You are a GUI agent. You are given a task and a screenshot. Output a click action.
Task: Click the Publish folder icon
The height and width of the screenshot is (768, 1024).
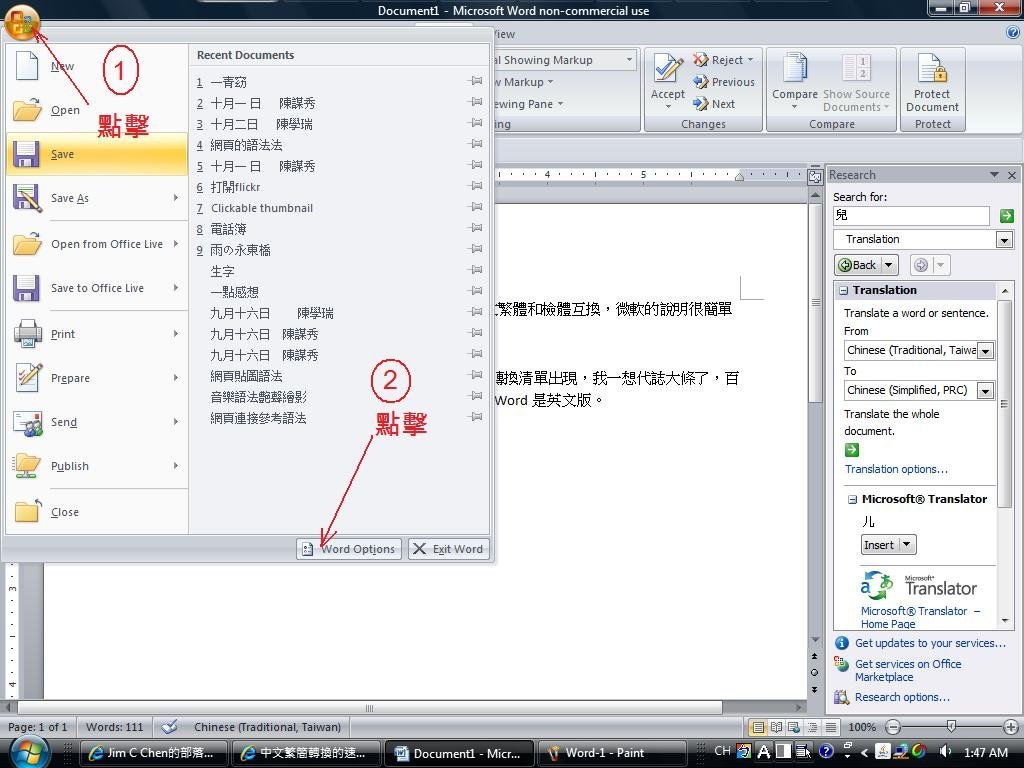click(x=27, y=466)
